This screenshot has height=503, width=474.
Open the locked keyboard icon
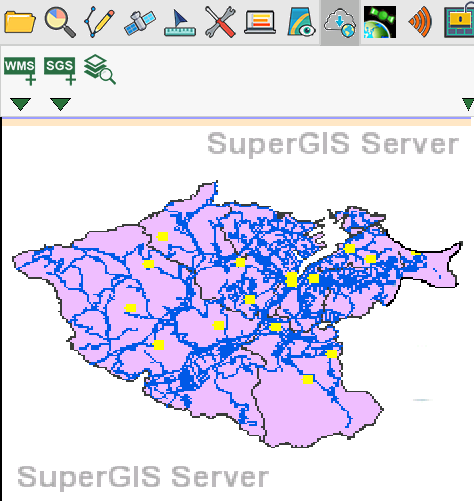459,22
